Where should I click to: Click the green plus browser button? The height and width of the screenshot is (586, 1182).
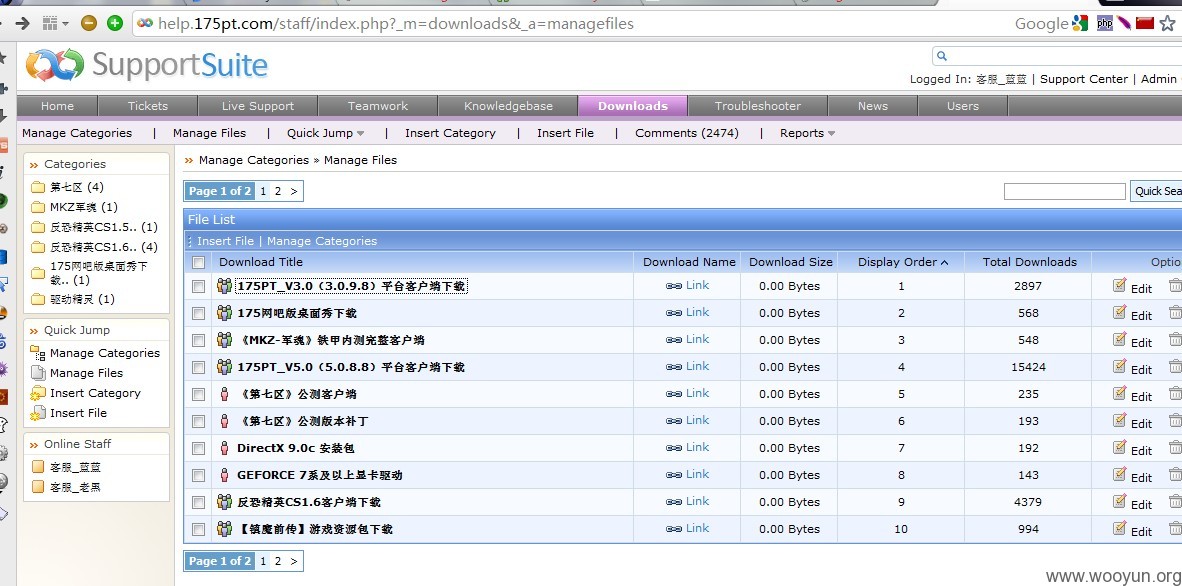tap(115, 23)
